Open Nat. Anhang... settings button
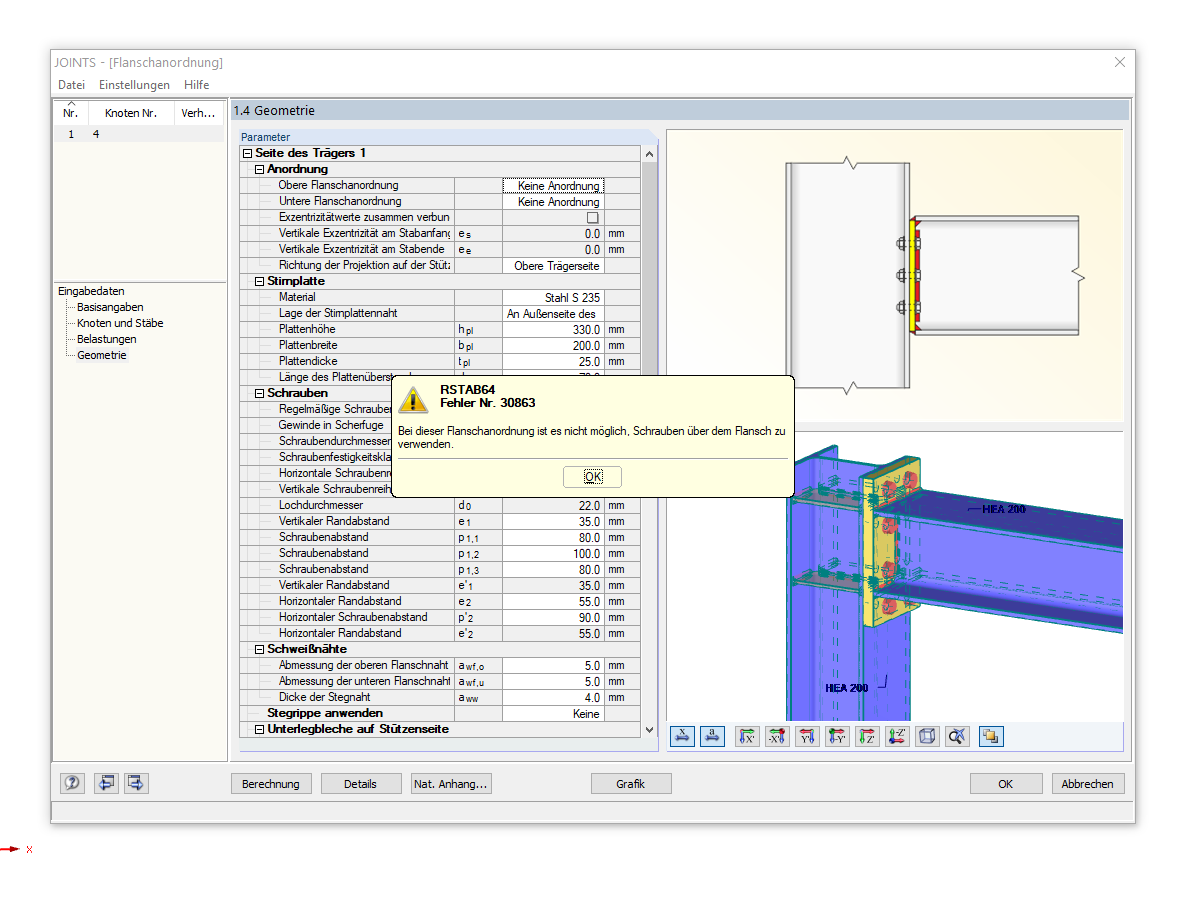 pyautogui.click(x=450, y=784)
